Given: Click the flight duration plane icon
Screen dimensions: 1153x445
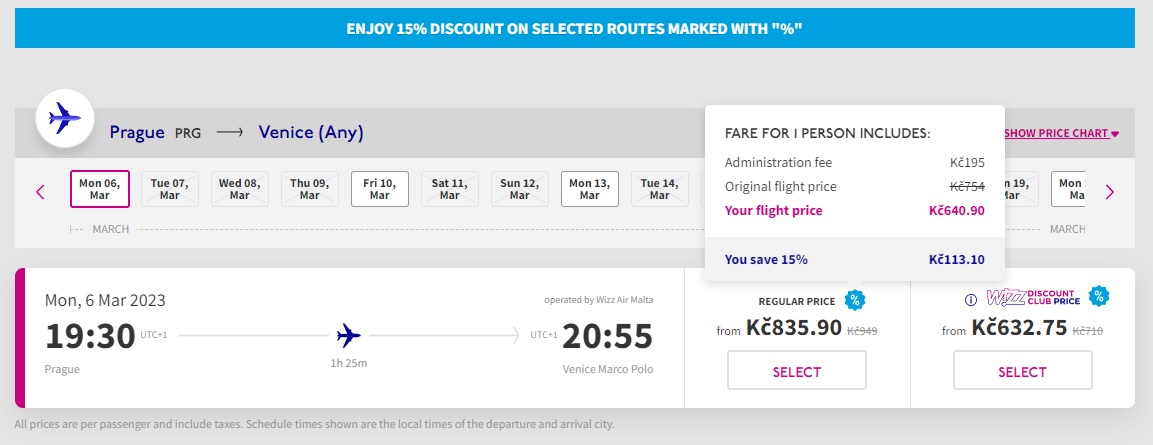Looking at the screenshot, I should [x=349, y=335].
